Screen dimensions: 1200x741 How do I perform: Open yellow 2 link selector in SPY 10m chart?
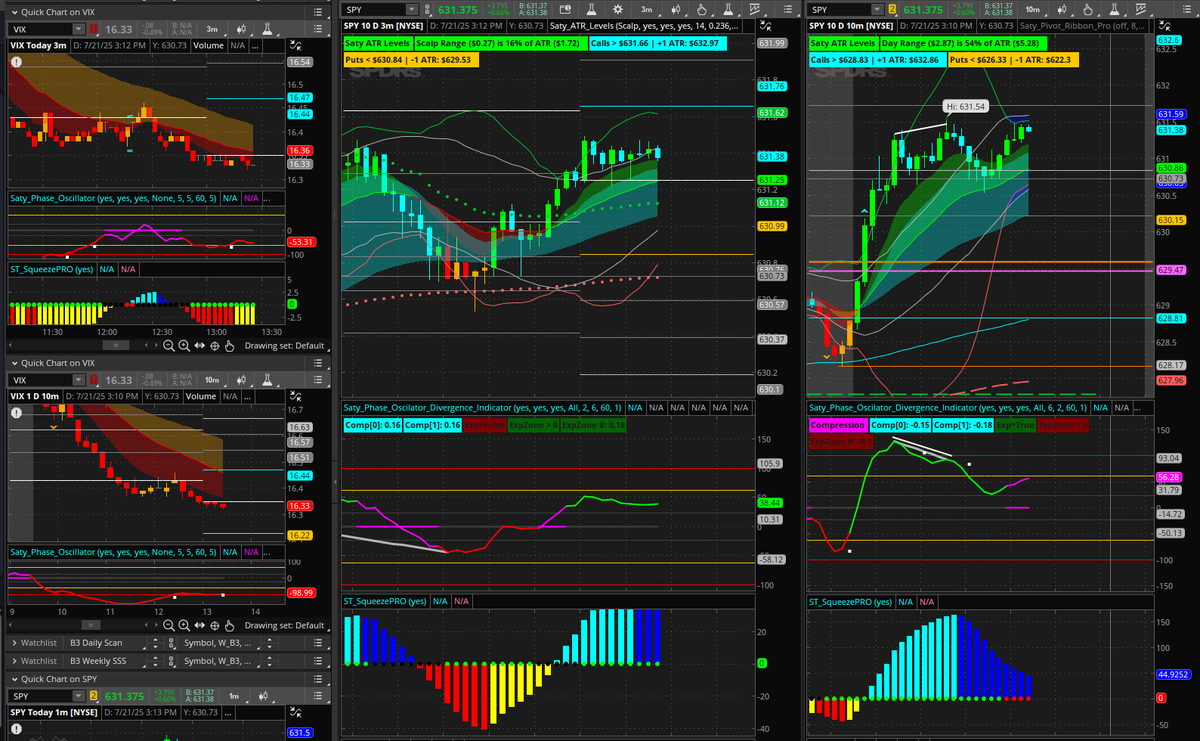[892, 9]
